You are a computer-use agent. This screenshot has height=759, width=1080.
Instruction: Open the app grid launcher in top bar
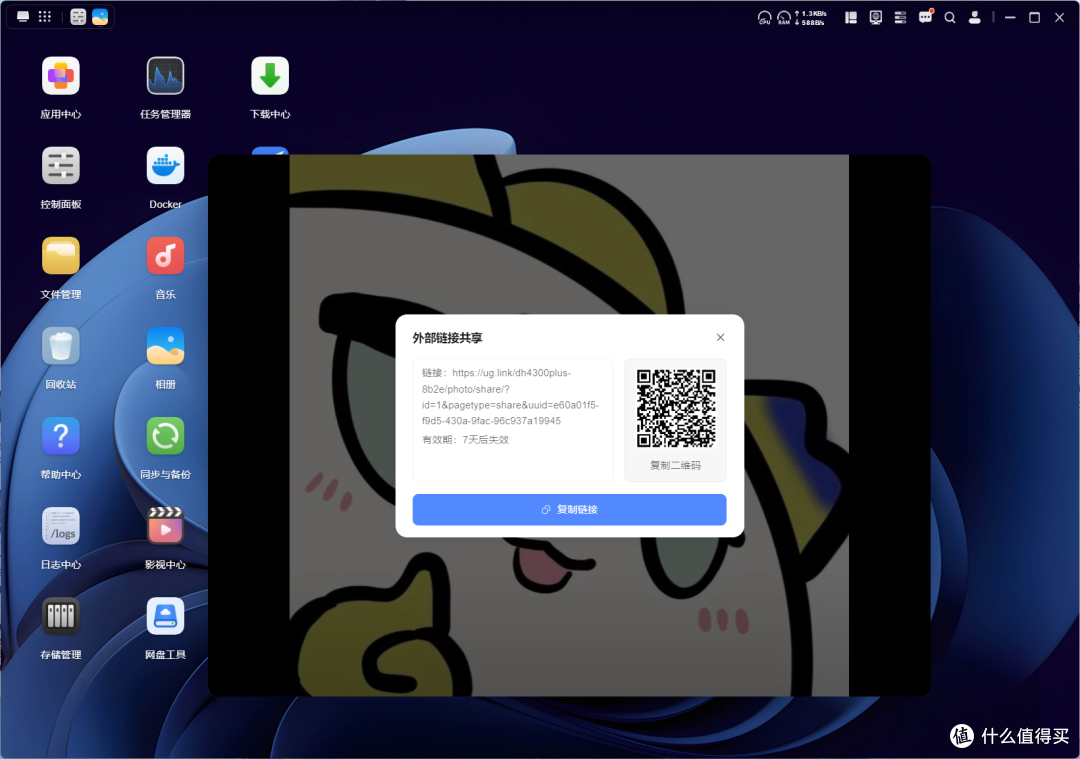point(45,17)
